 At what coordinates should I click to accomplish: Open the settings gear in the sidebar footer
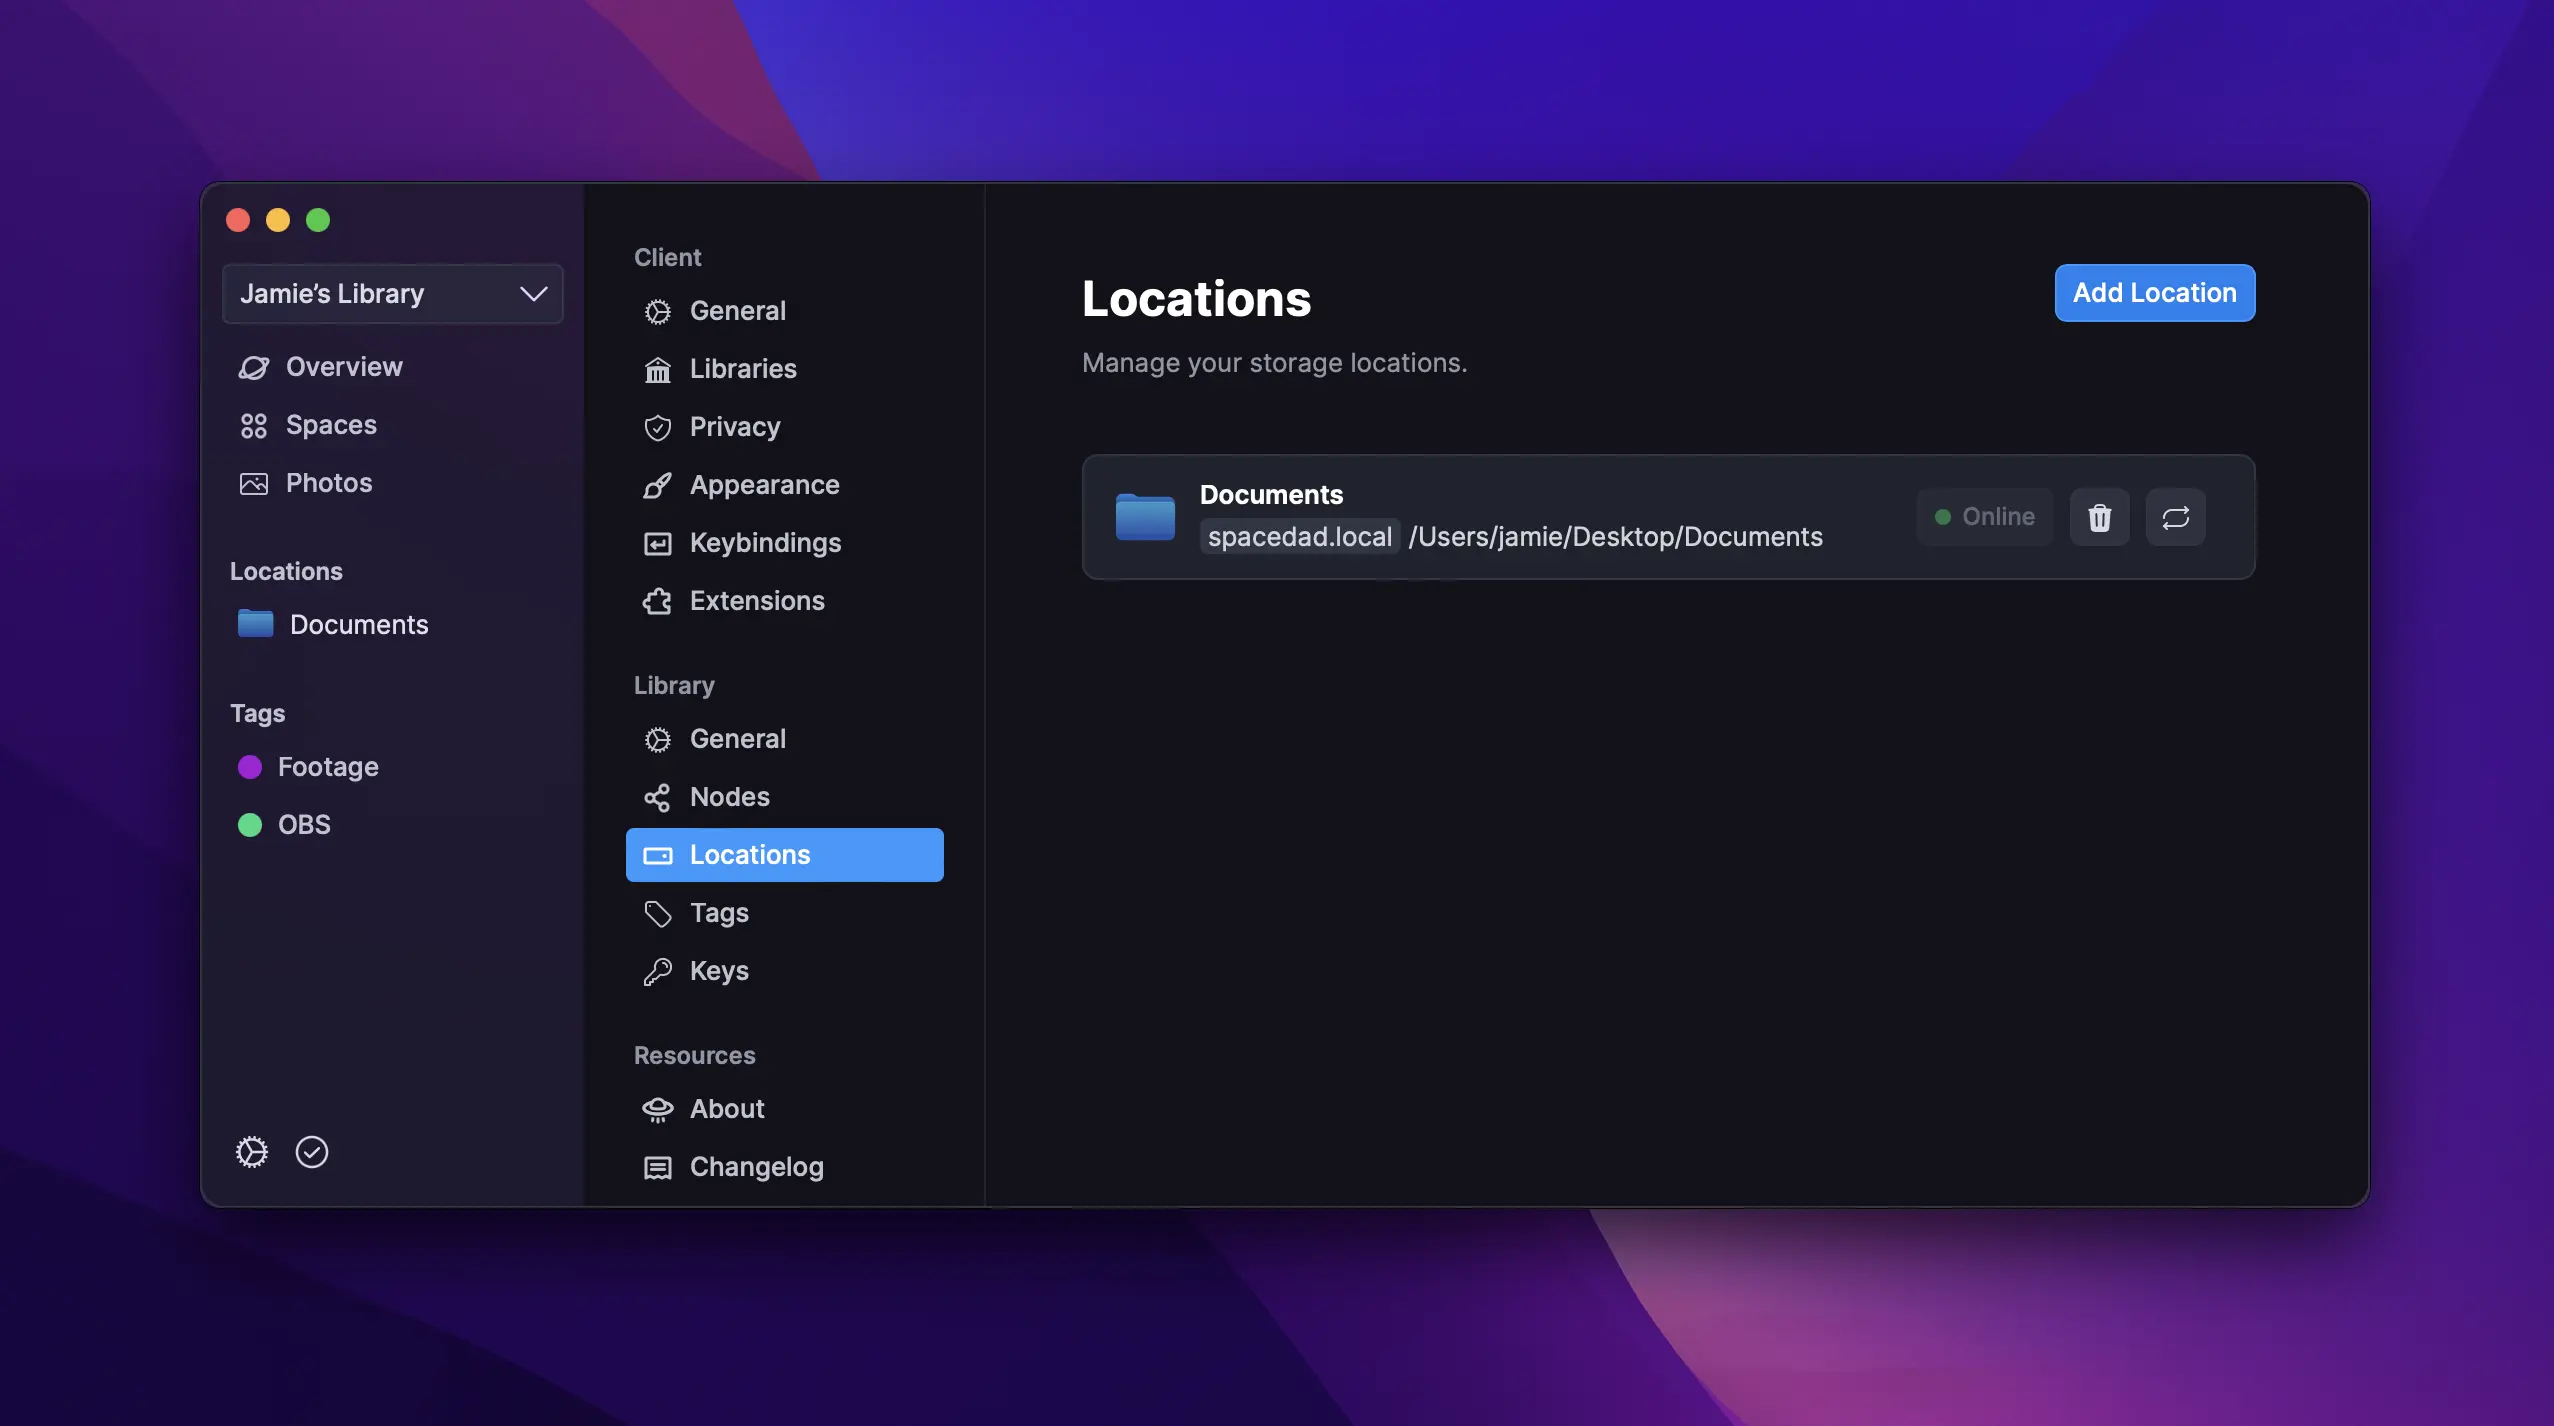coord(251,1151)
